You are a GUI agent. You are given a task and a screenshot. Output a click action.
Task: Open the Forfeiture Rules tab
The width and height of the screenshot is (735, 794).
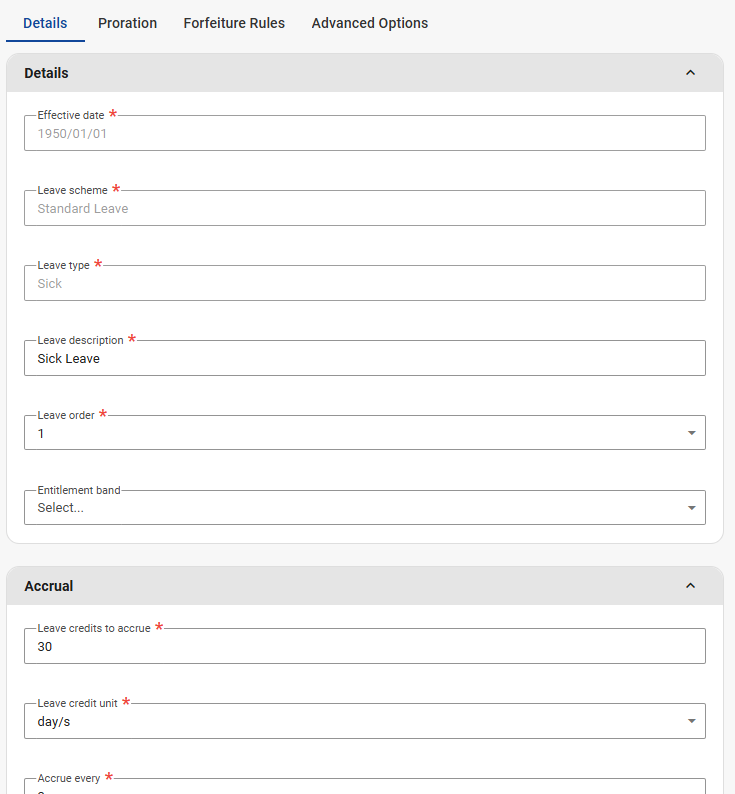pos(234,23)
